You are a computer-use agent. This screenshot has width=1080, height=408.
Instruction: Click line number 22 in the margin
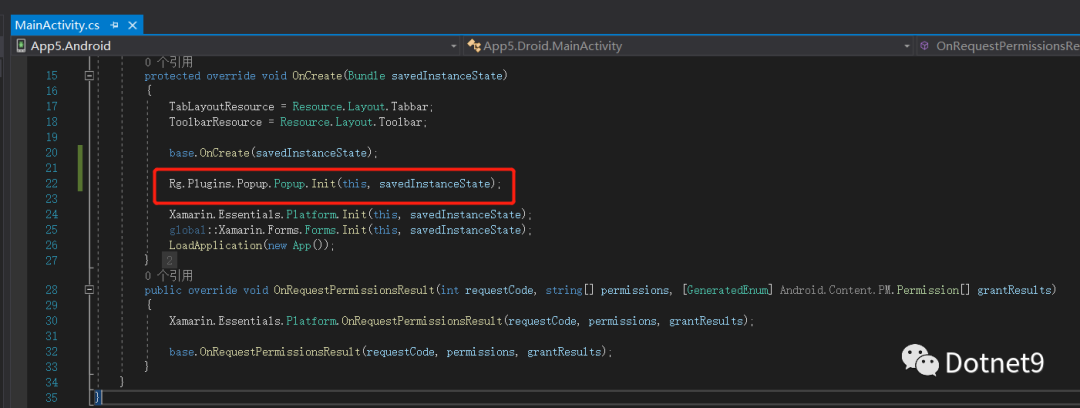click(x=52, y=183)
